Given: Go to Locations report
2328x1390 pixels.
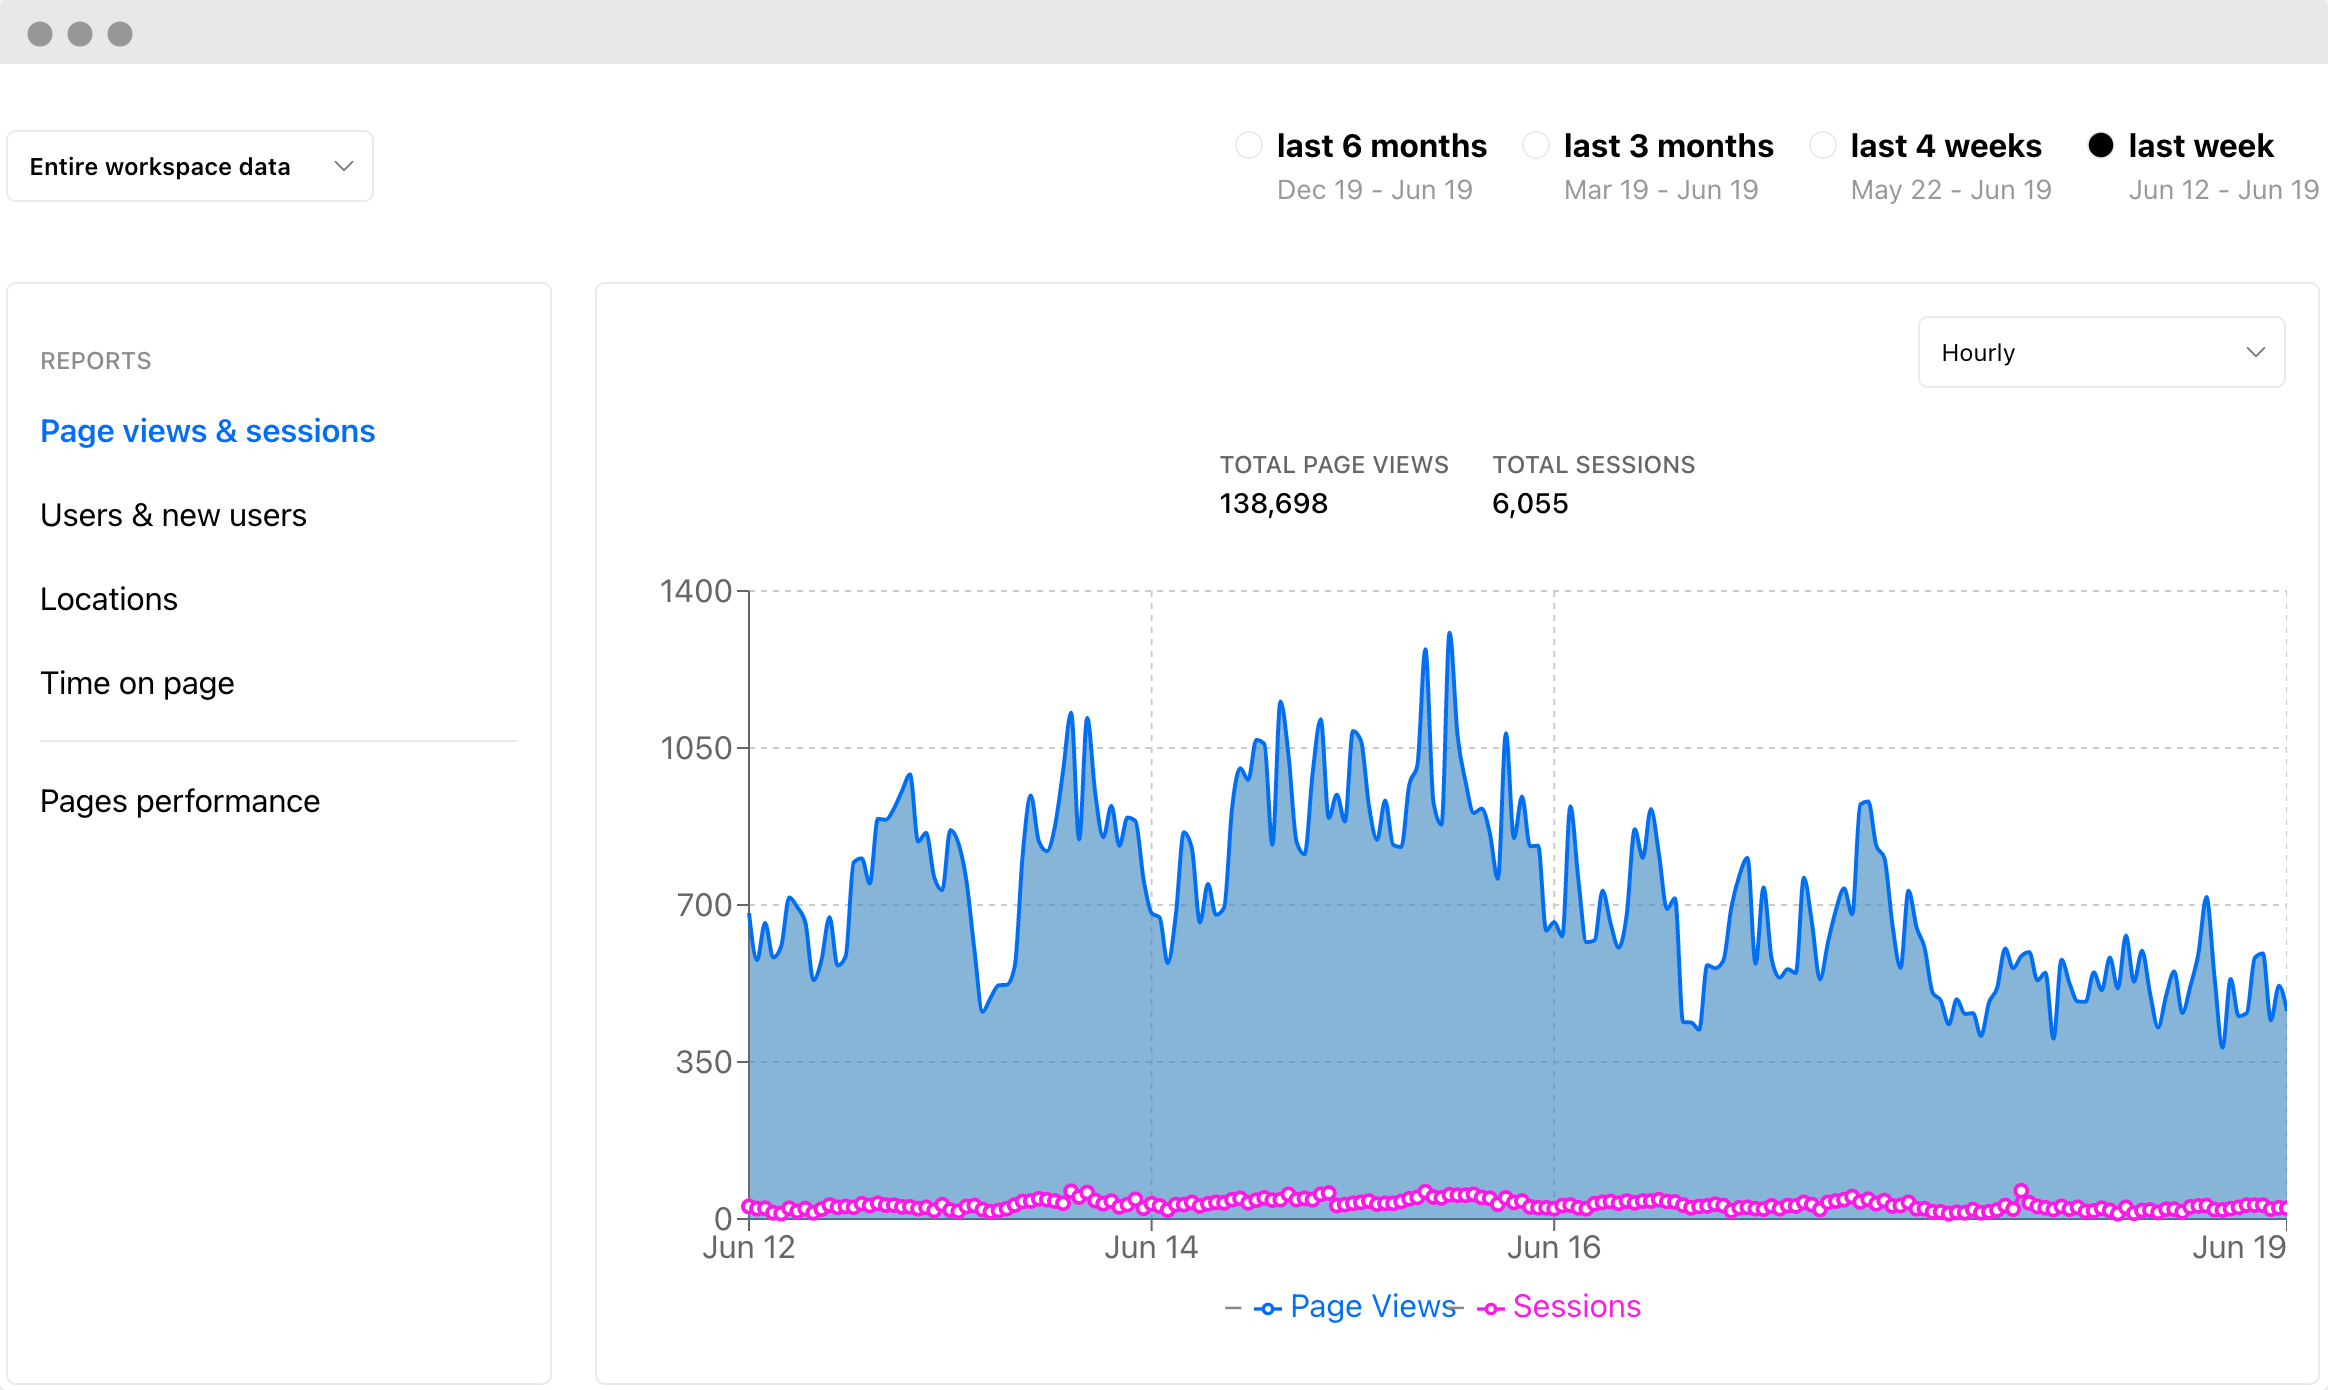Looking at the screenshot, I should [109, 599].
